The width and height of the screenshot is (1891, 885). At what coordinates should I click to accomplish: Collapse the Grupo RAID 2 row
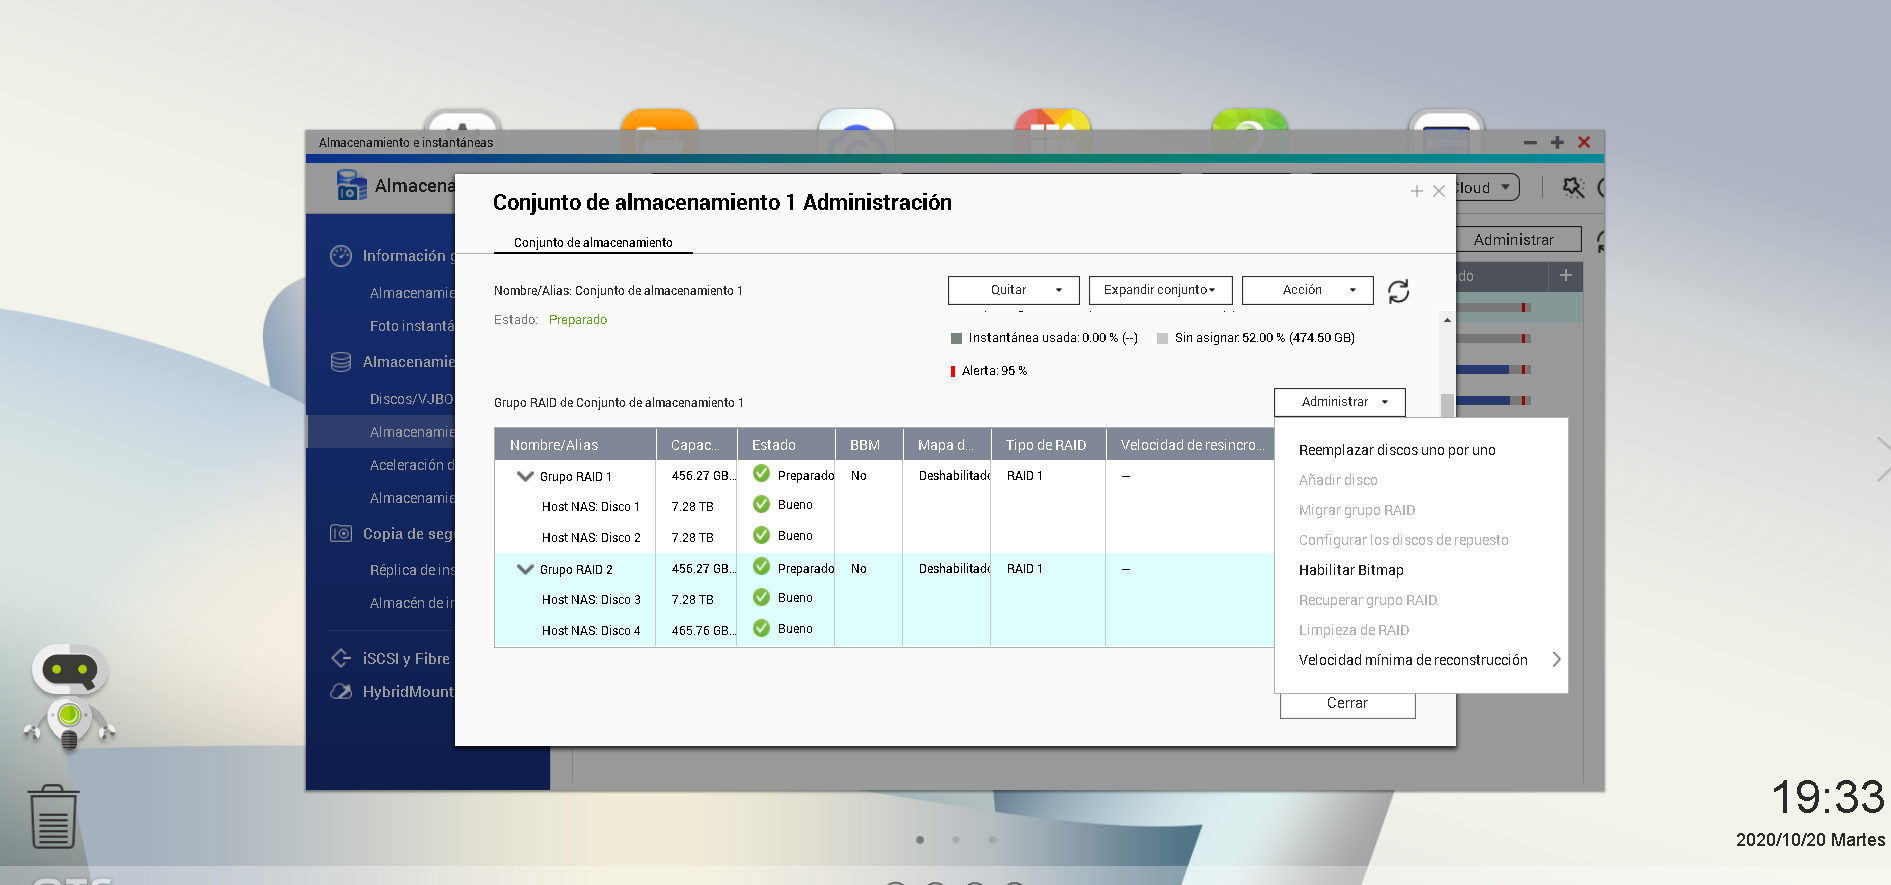coord(525,569)
